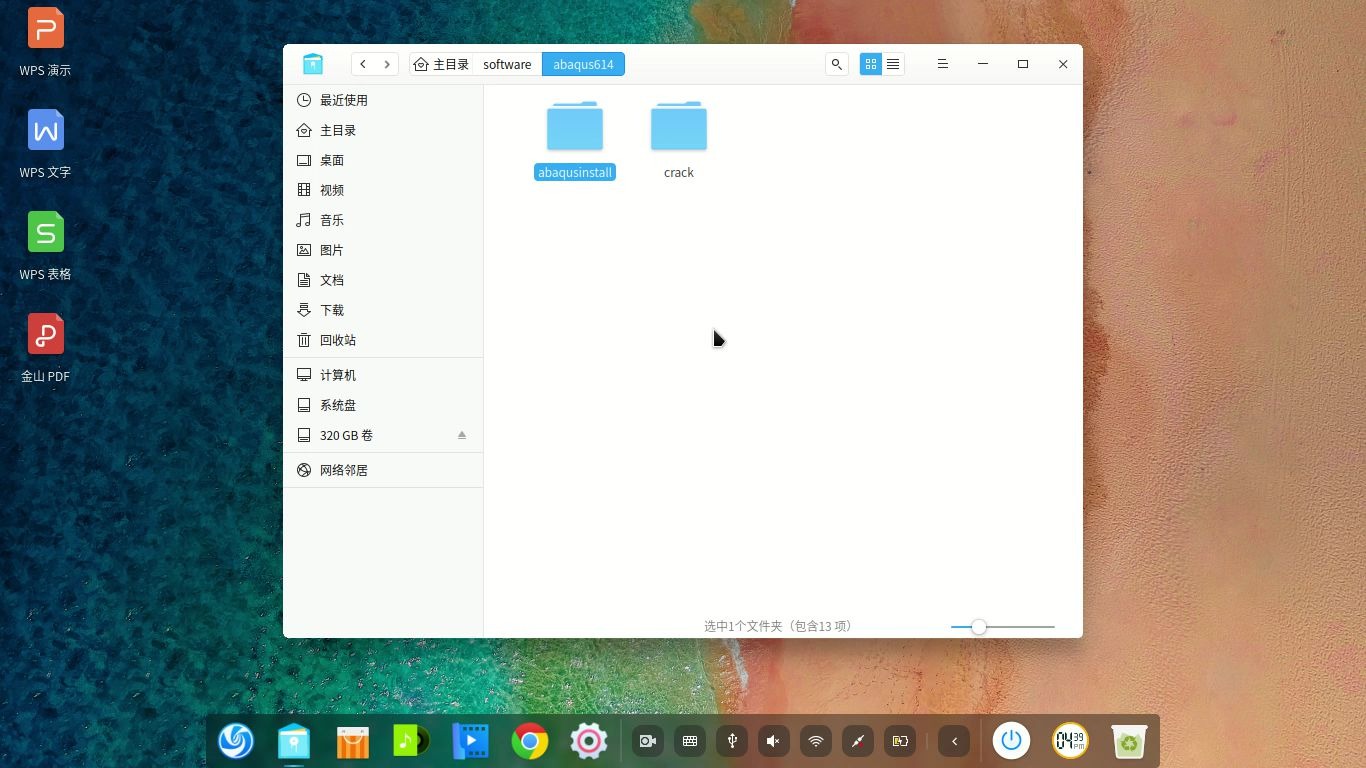Open 视频 in the sidebar

click(383, 190)
